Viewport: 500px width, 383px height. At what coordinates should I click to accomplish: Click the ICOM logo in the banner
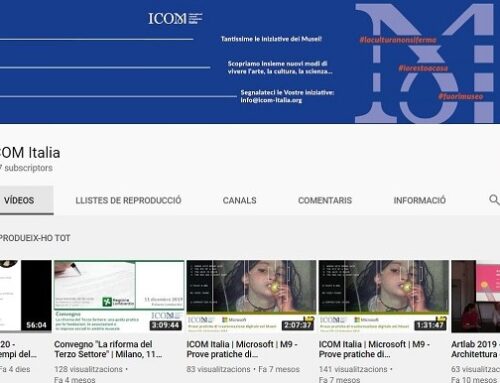(175, 18)
